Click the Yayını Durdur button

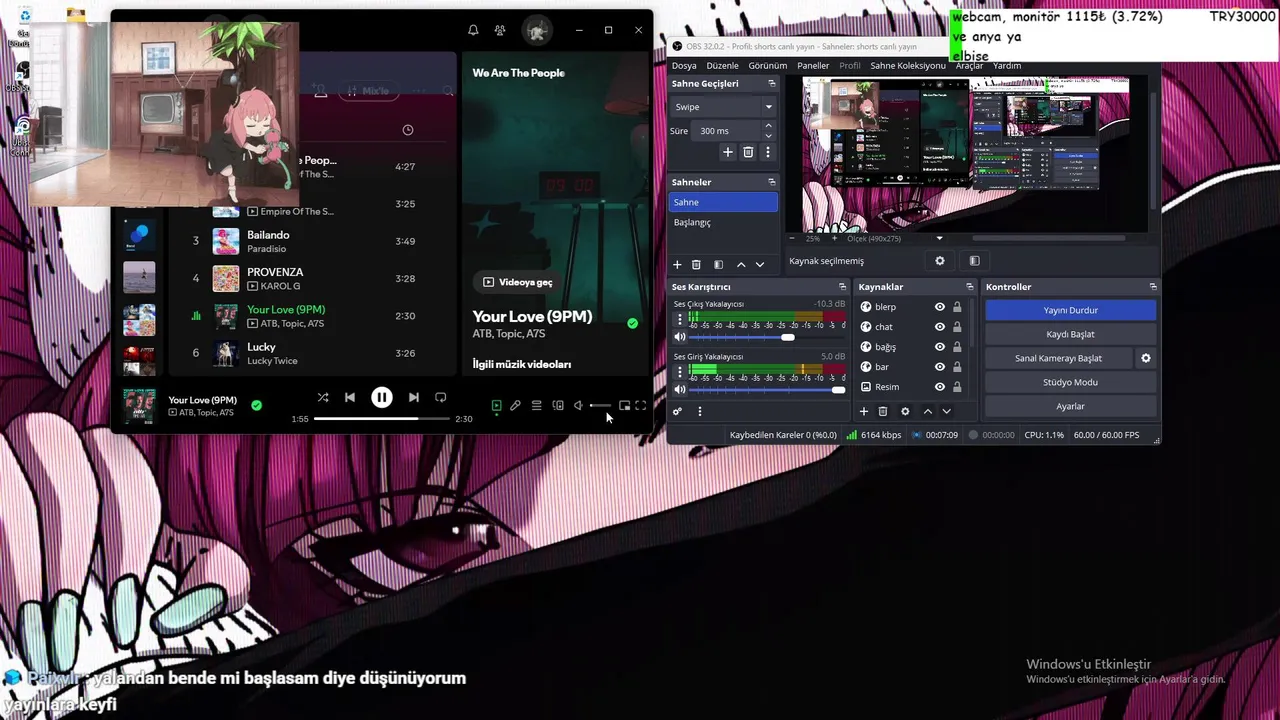(x=1070, y=310)
